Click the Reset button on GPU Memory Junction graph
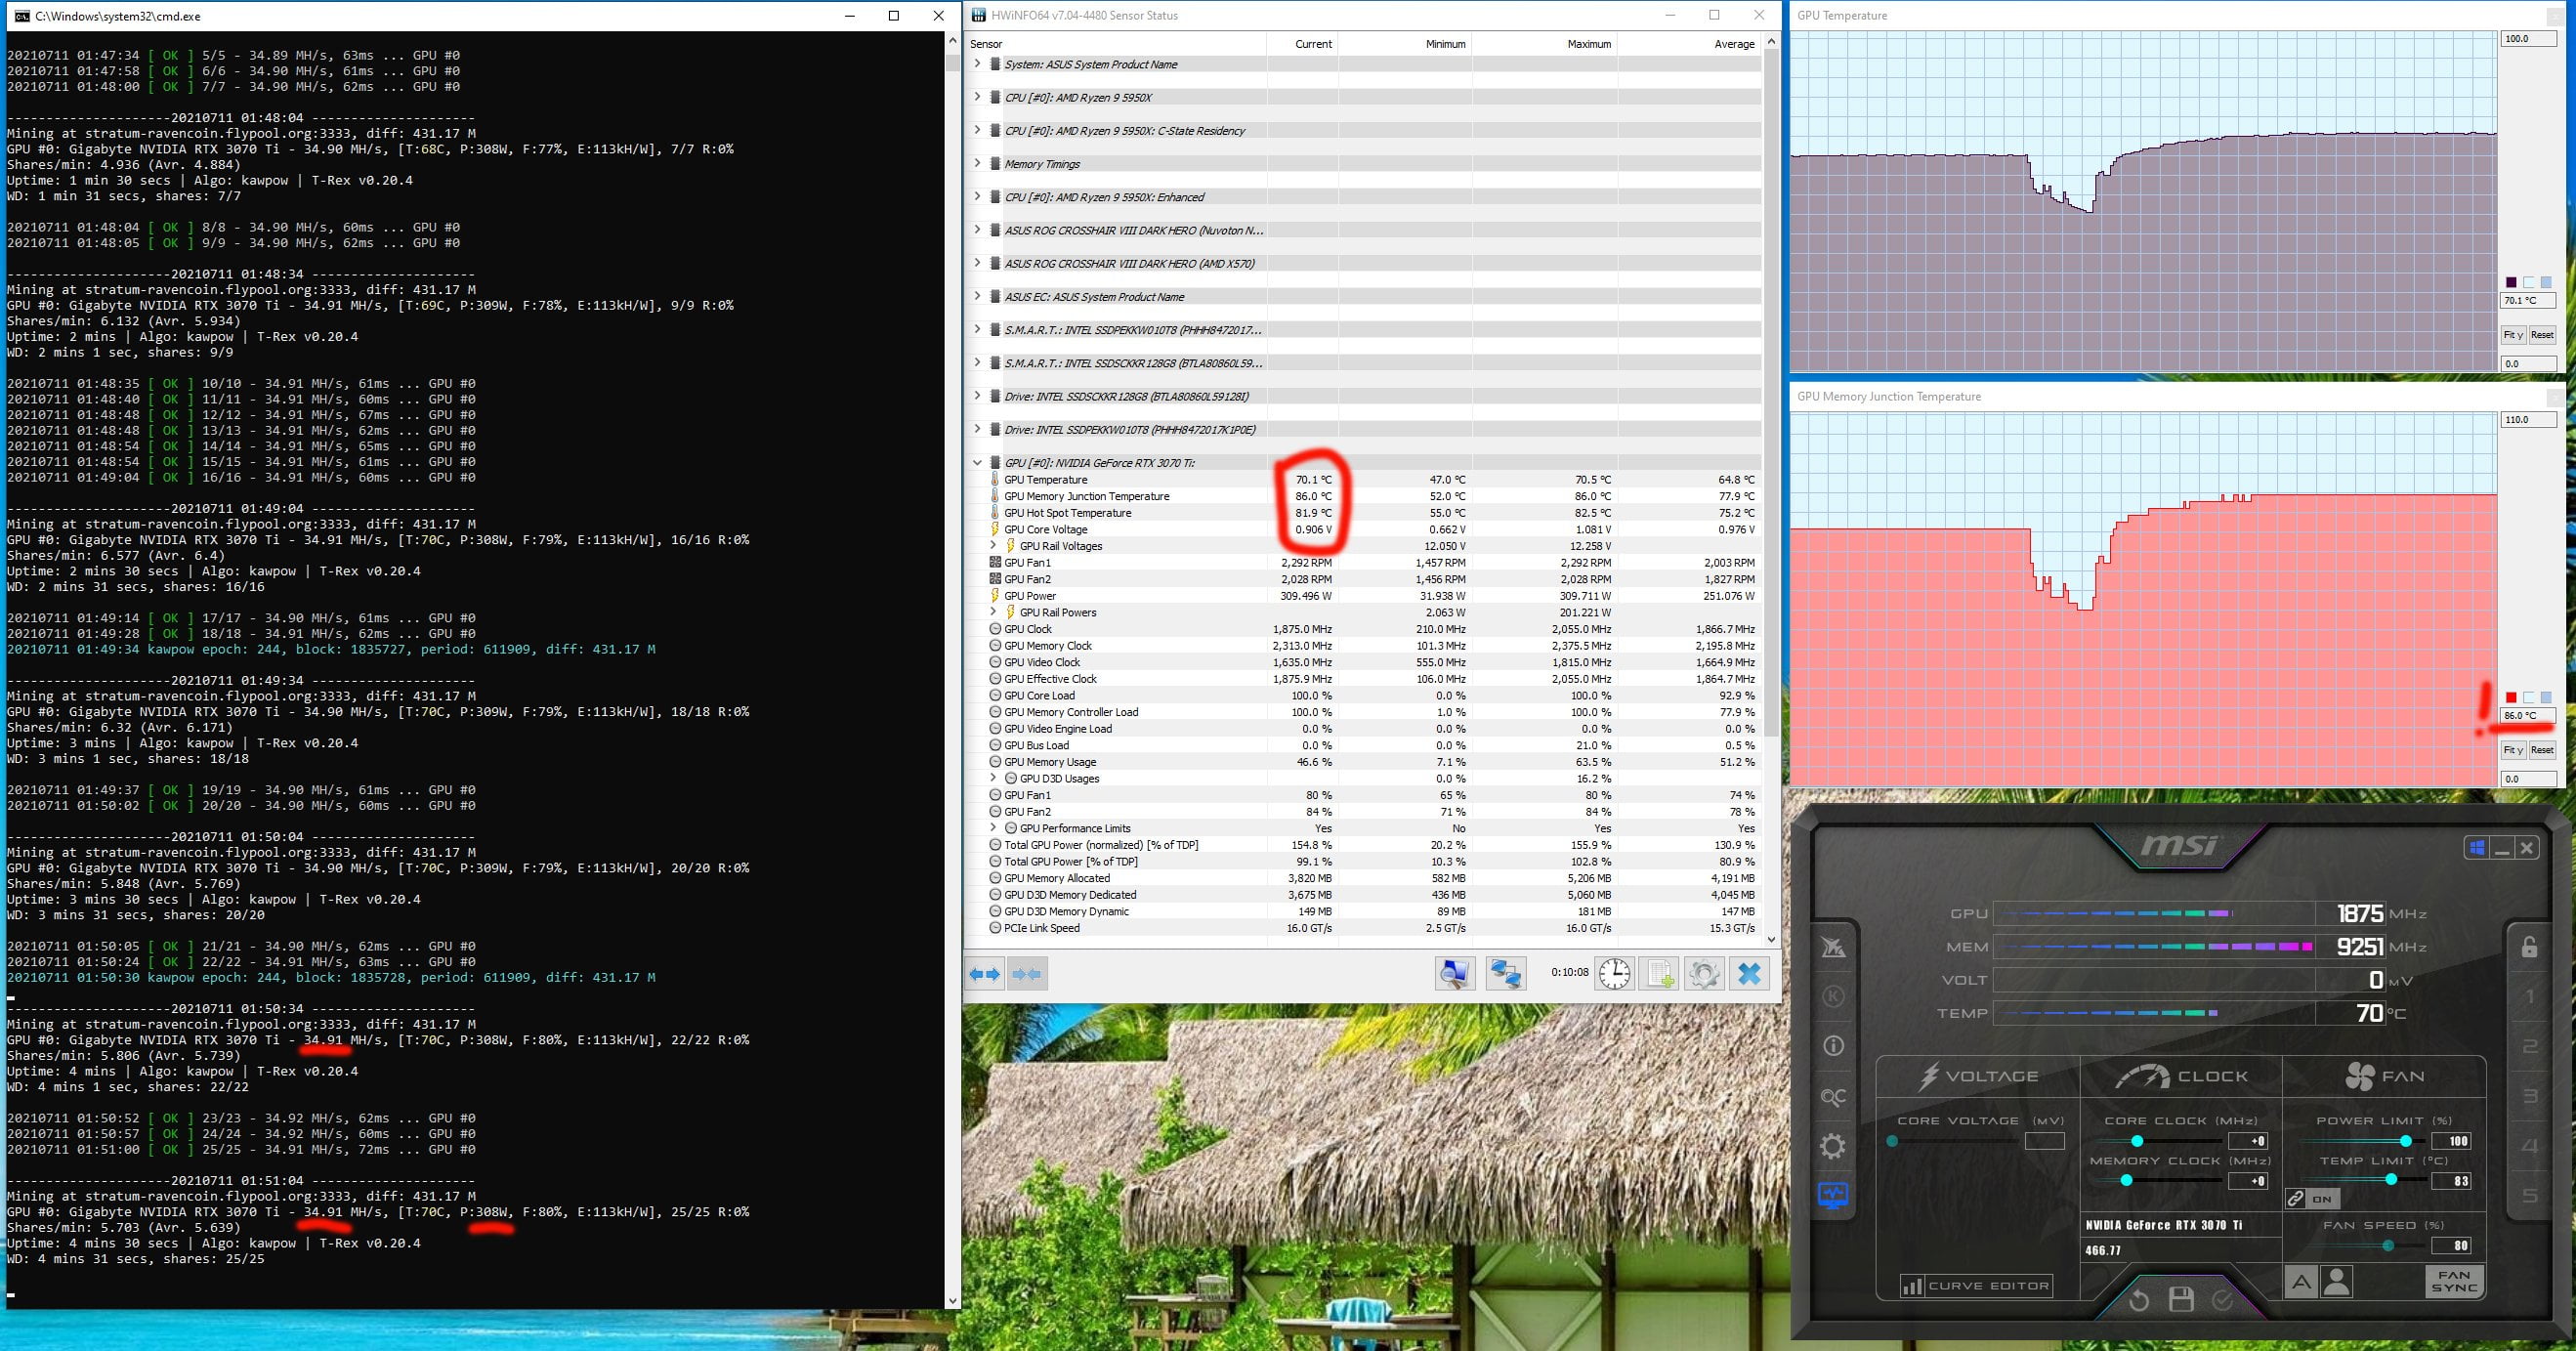2576x1351 pixels. pyautogui.click(x=2541, y=749)
